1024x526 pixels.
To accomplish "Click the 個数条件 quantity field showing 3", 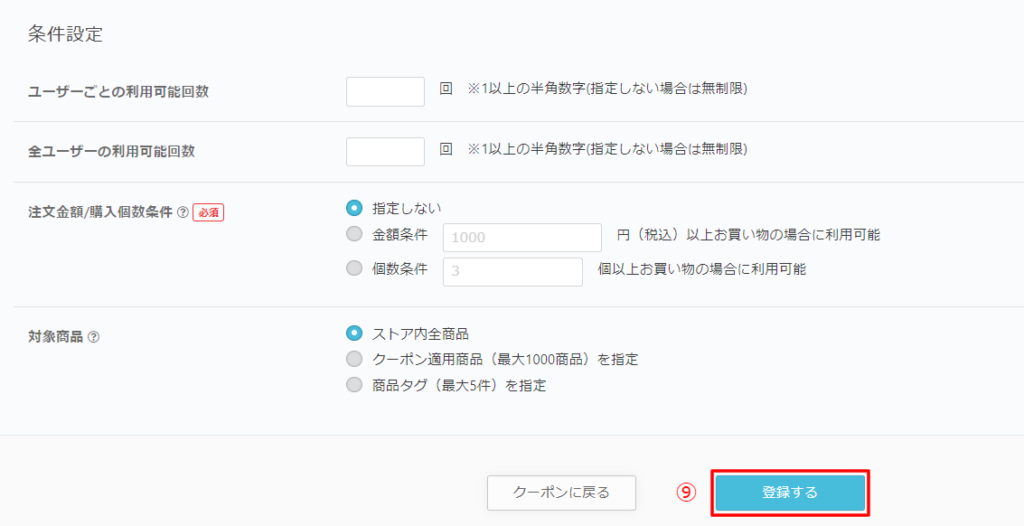I will [513, 271].
